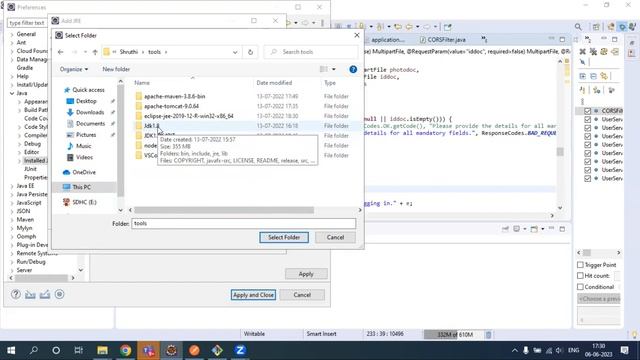Screen dimensions: 640x360
Task: Enable the Conditional checkbox
Action: pos(580,287)
